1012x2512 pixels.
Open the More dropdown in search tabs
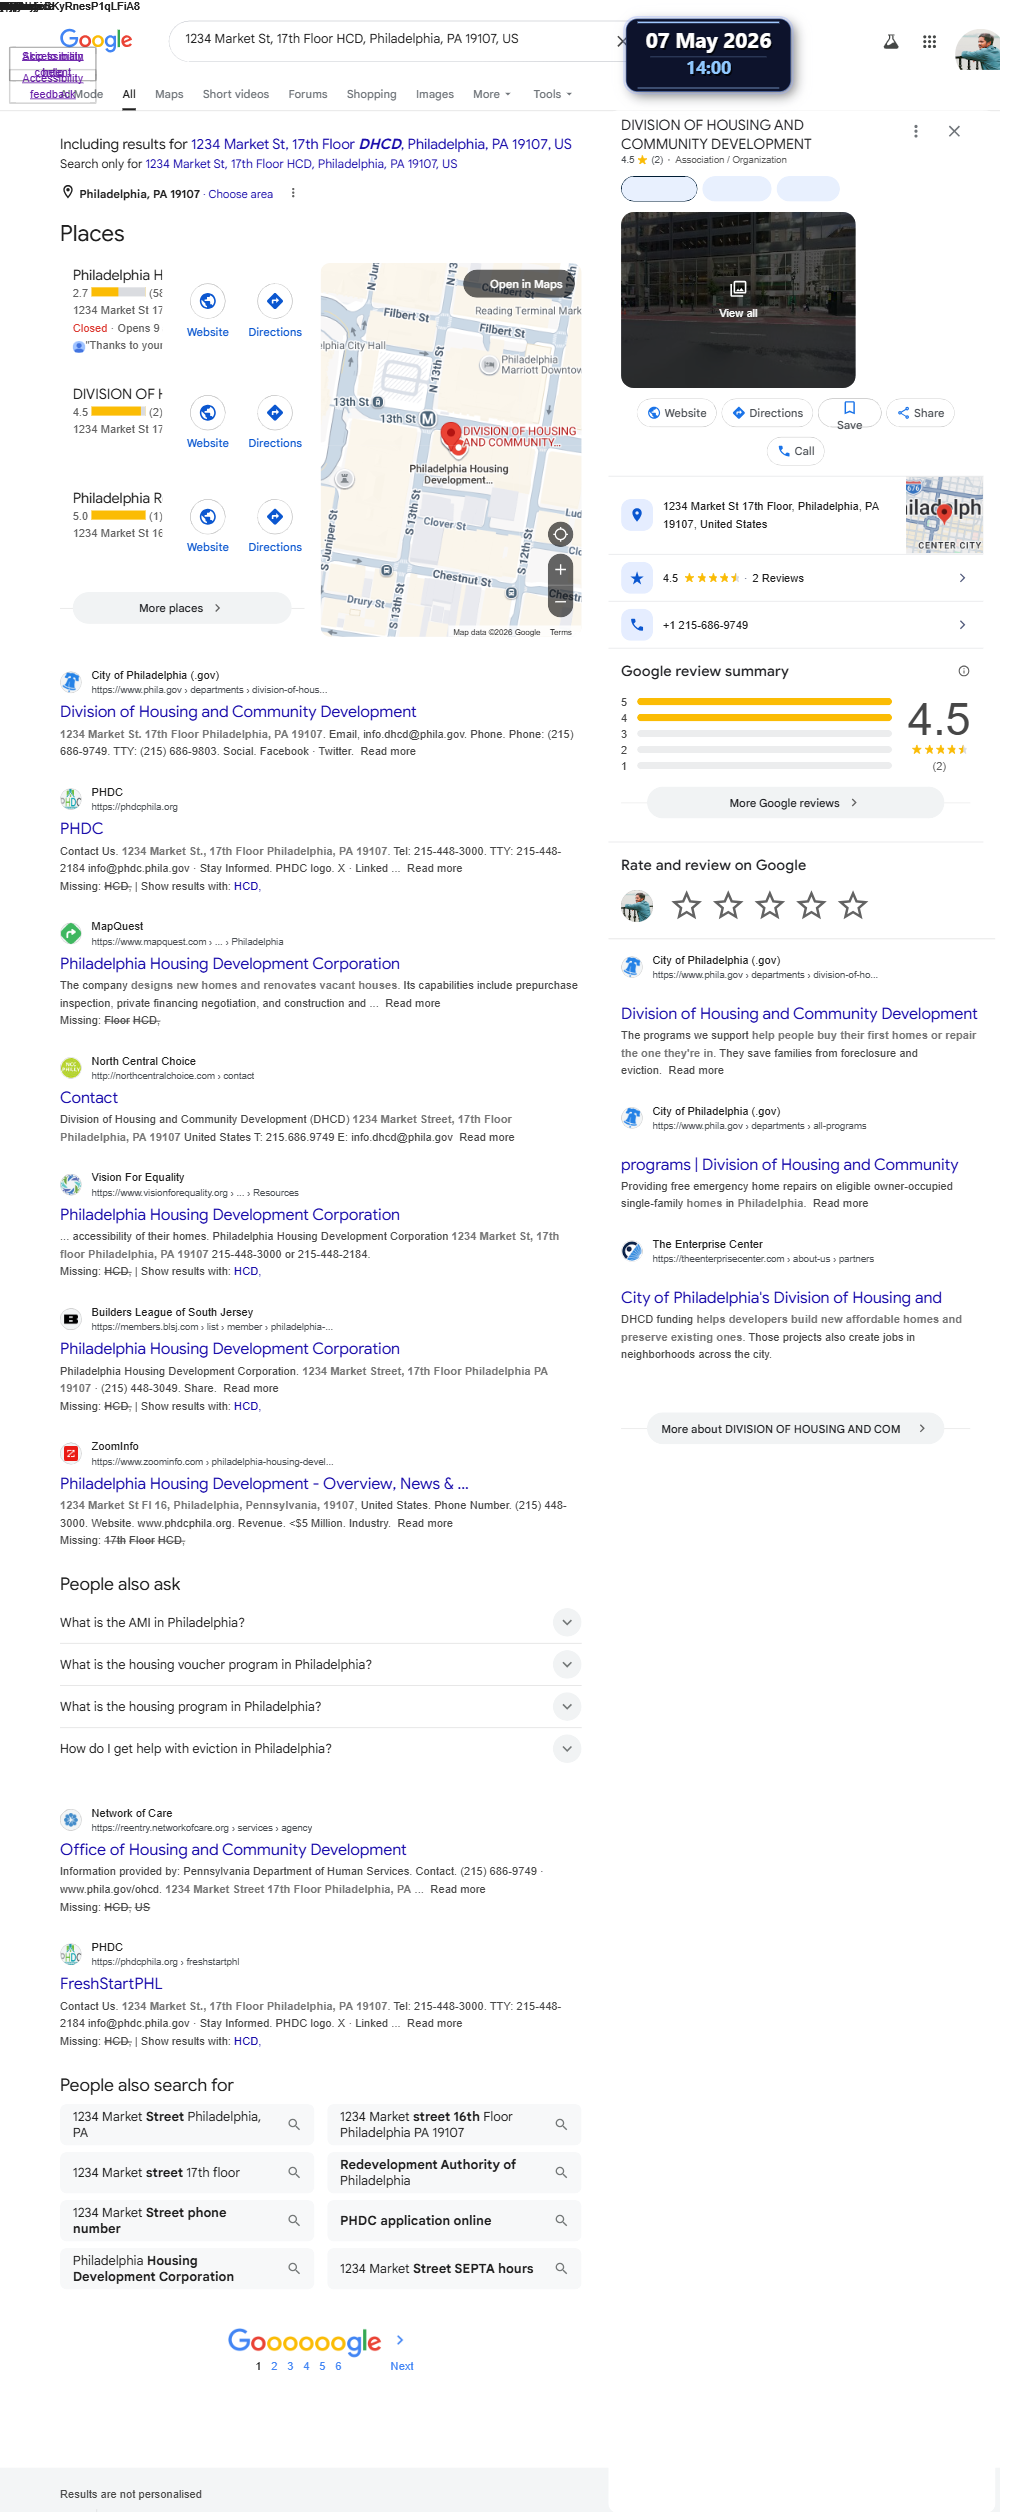coord(492,94)
